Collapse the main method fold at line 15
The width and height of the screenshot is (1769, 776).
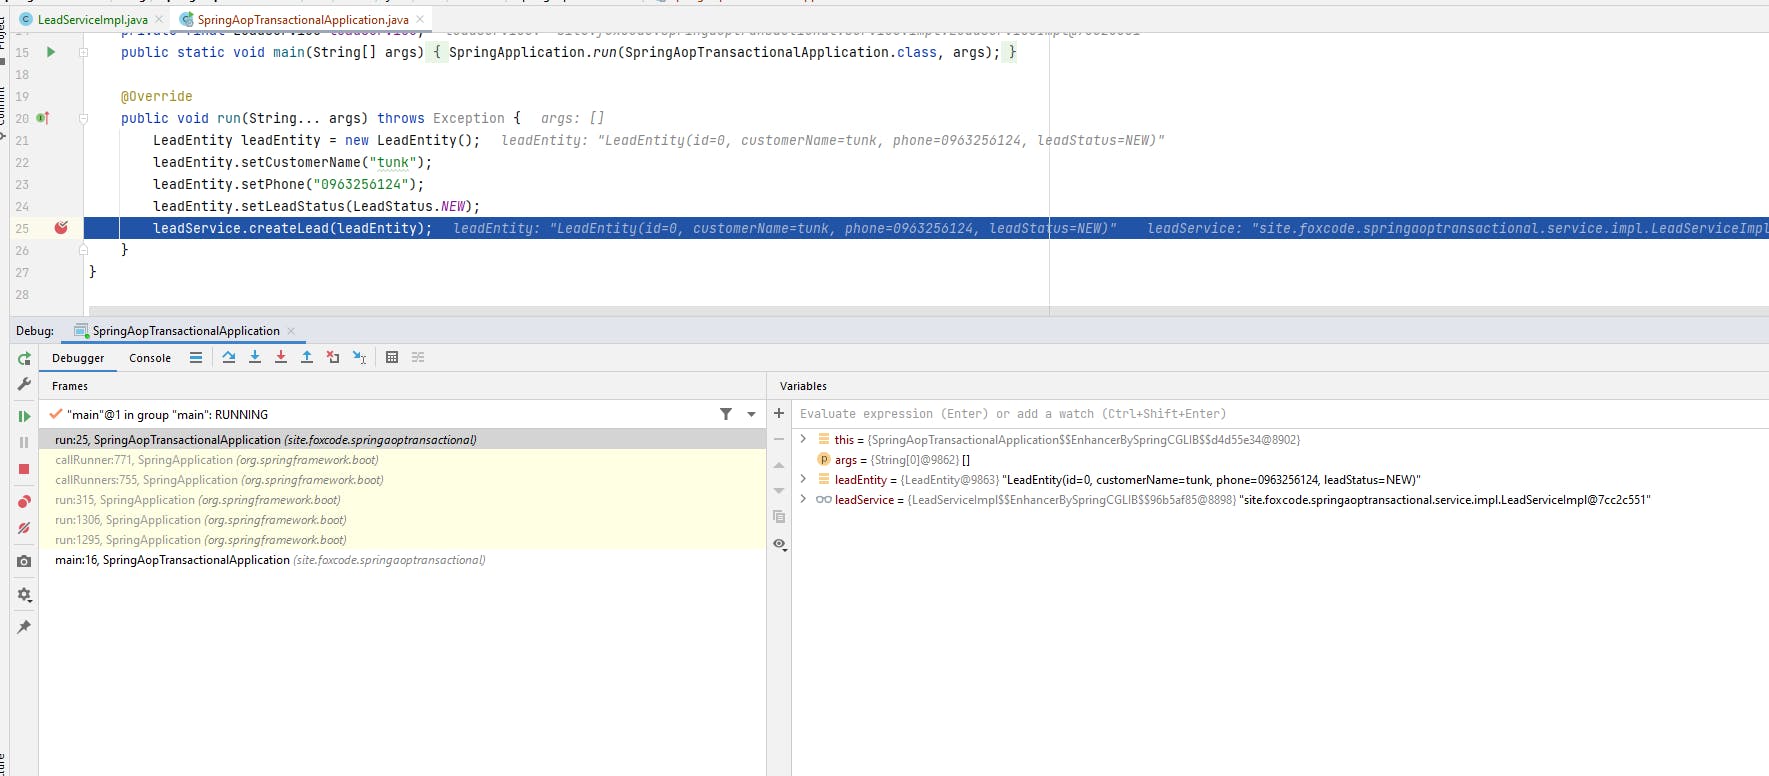pyautogui.click(x=84, y=52)
